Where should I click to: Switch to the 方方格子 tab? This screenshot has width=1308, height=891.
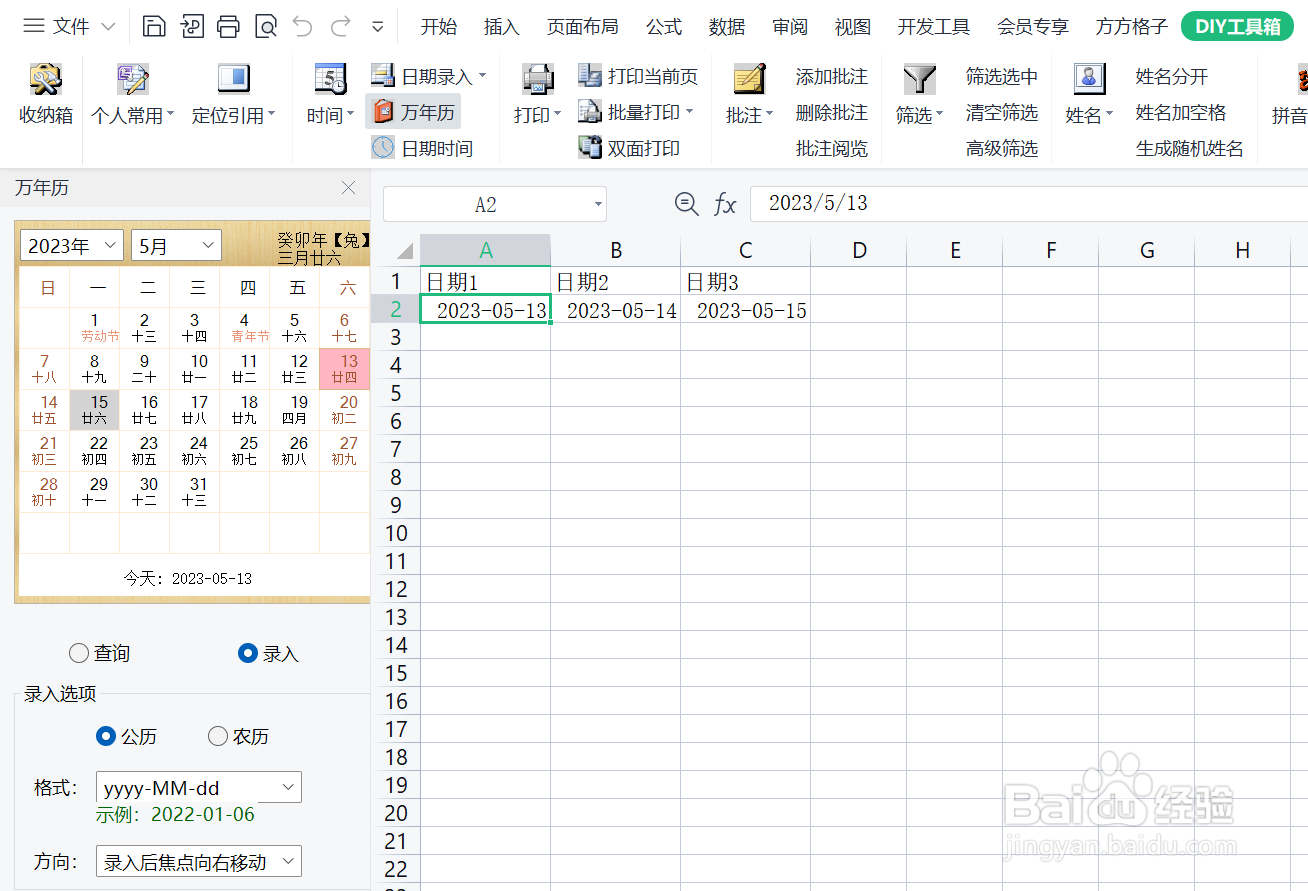click(1131, 27)
